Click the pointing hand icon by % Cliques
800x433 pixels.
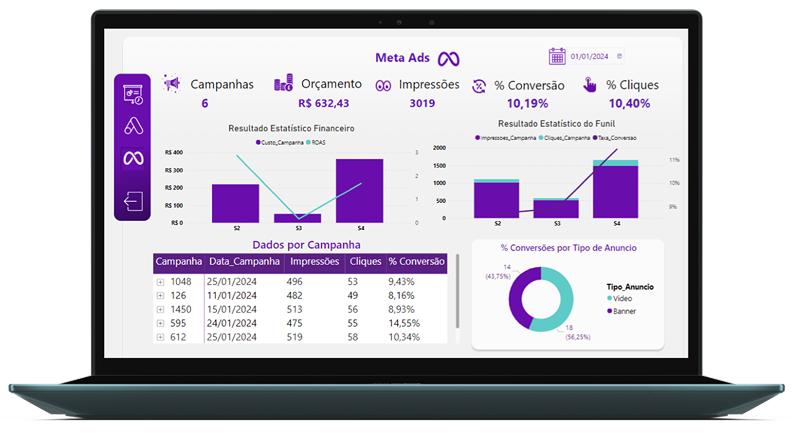(591, 85)
